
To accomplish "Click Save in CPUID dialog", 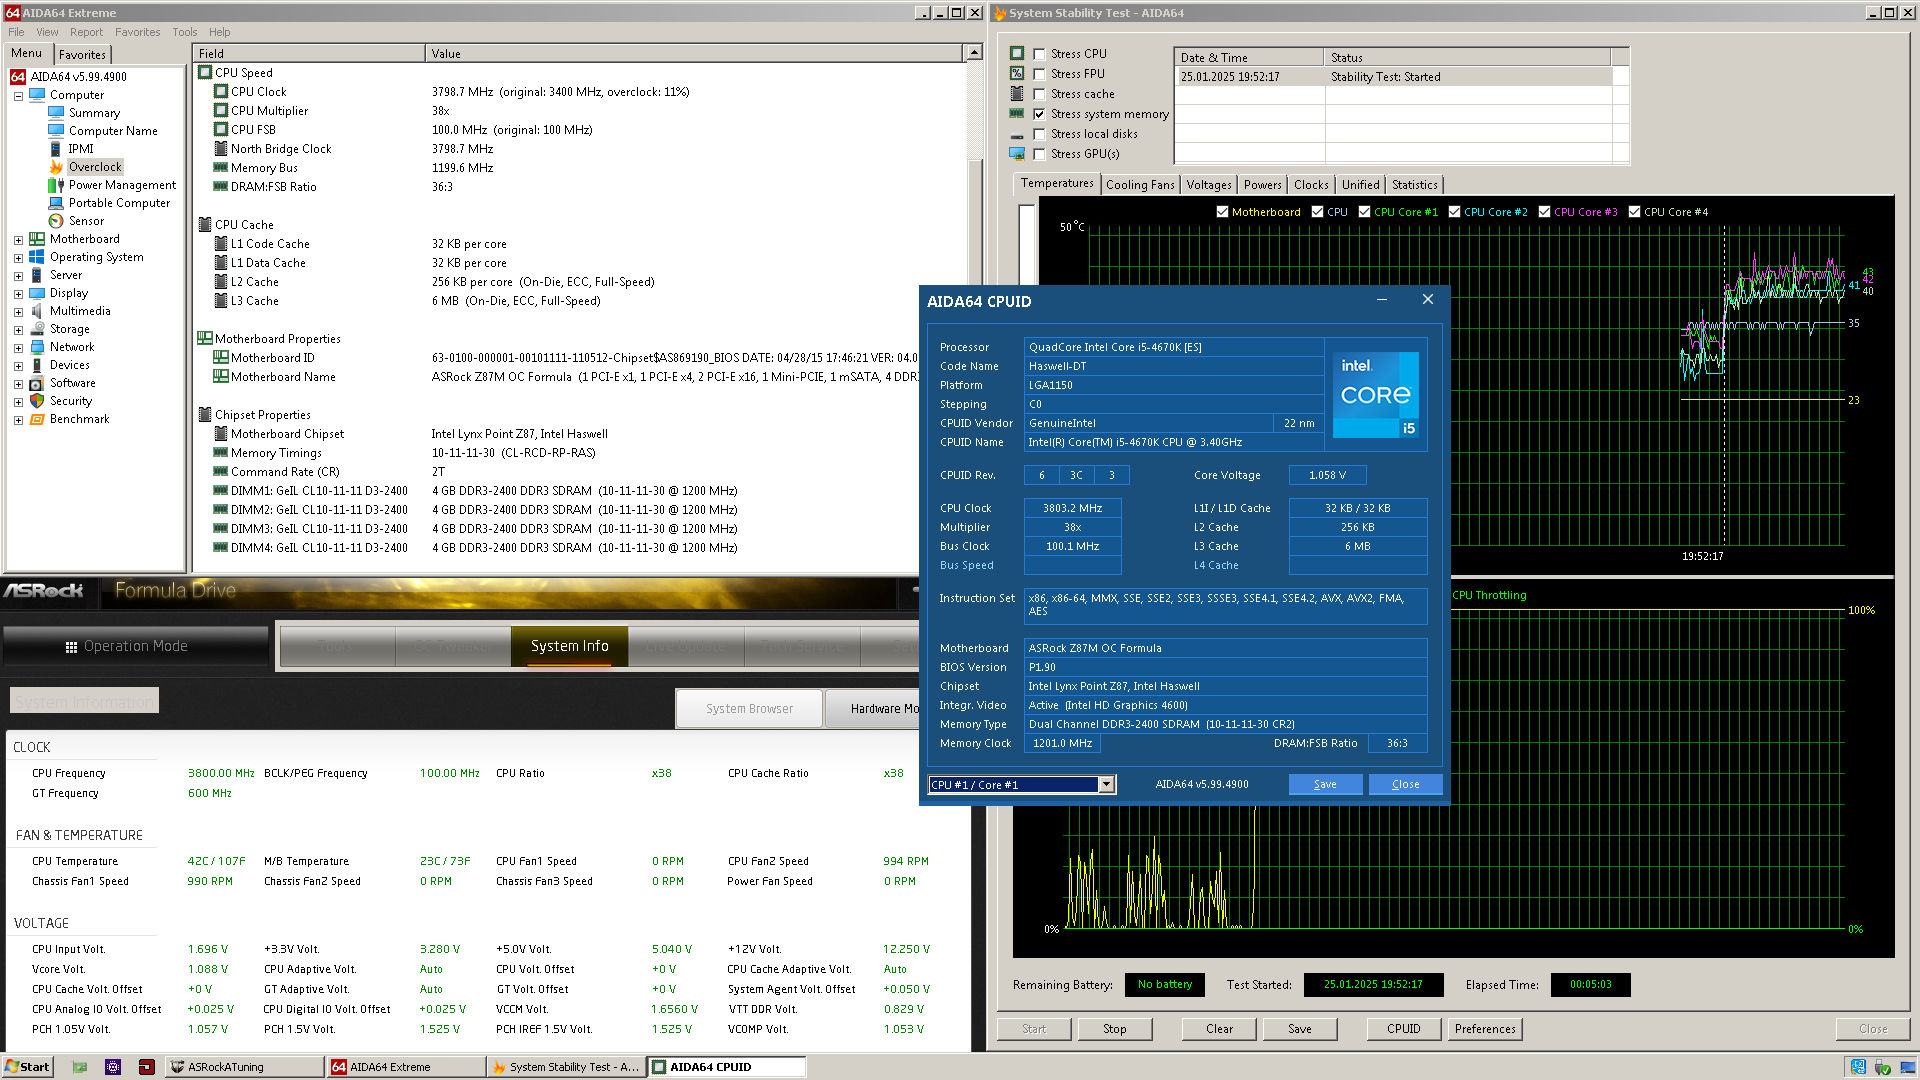I will (1324, 785).
